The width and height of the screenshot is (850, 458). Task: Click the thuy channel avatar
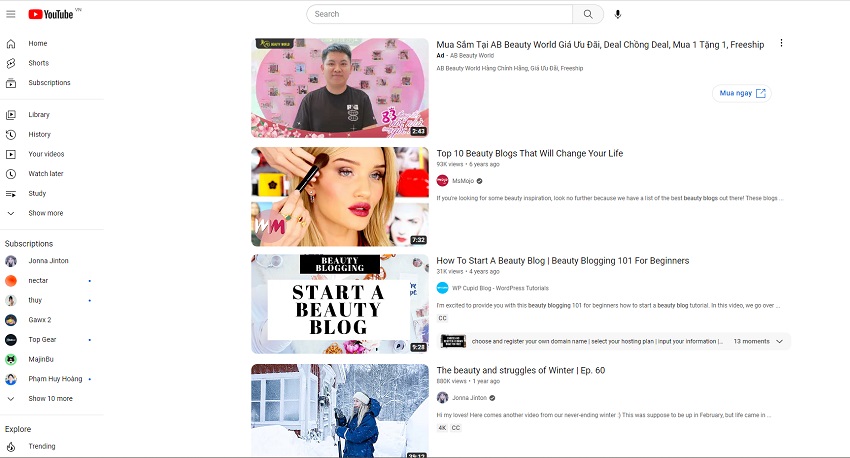click(x=11, y=300)
